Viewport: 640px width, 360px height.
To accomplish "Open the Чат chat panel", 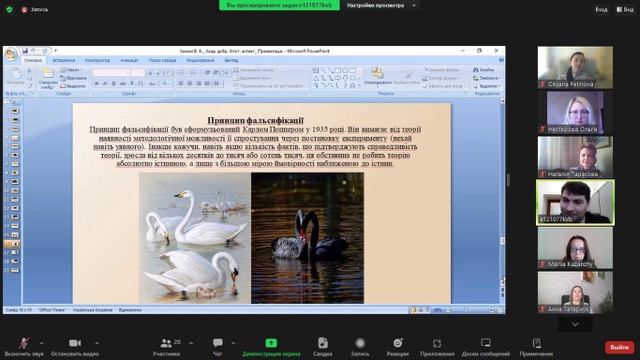I will coord(218,347).
